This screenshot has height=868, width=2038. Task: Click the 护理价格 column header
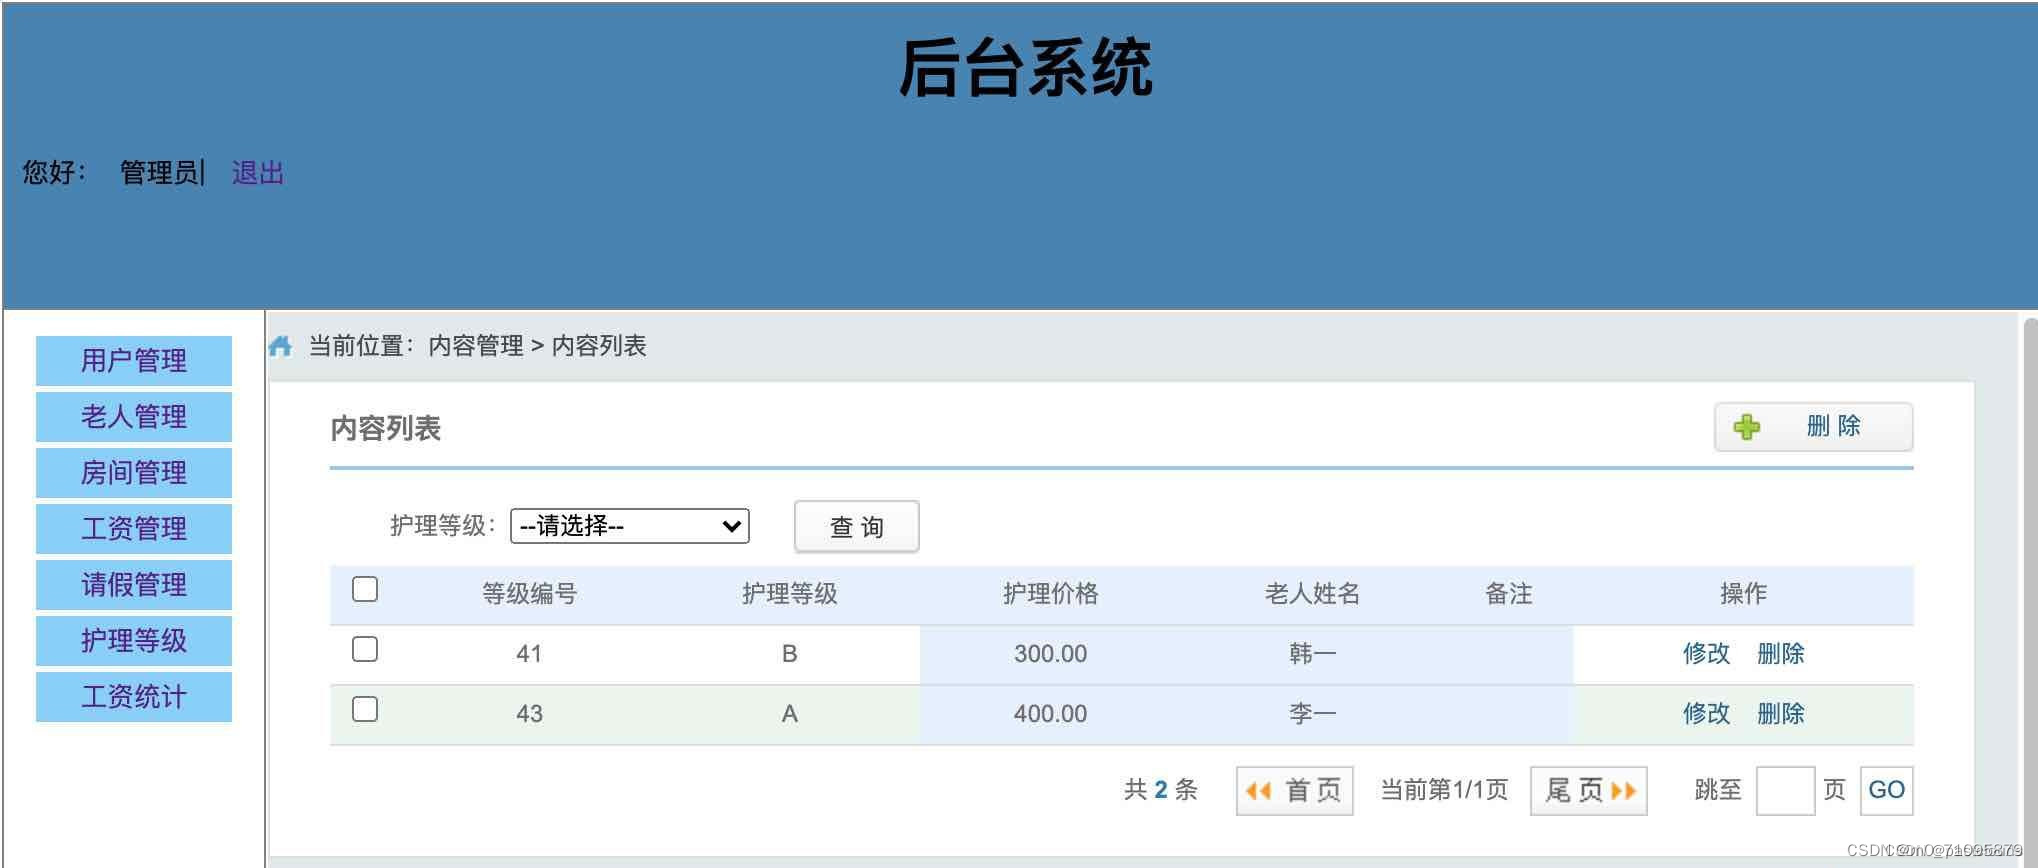click(x=1051, y=594)
